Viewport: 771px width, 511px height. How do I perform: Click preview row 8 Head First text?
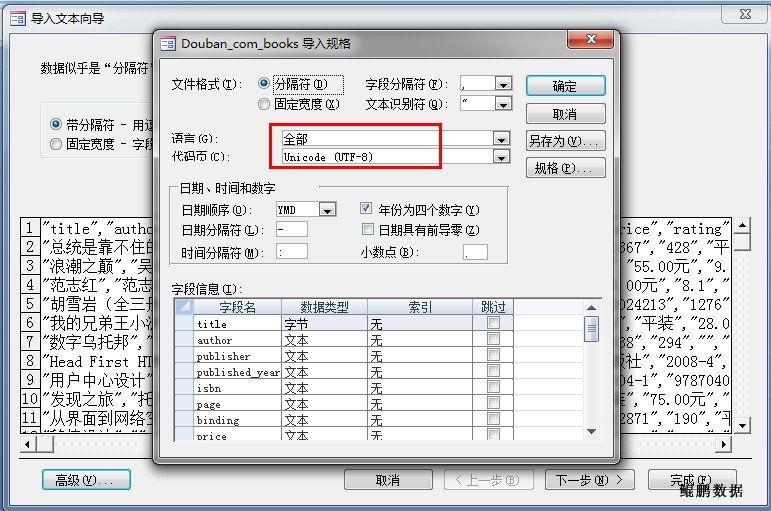point(97,361)
